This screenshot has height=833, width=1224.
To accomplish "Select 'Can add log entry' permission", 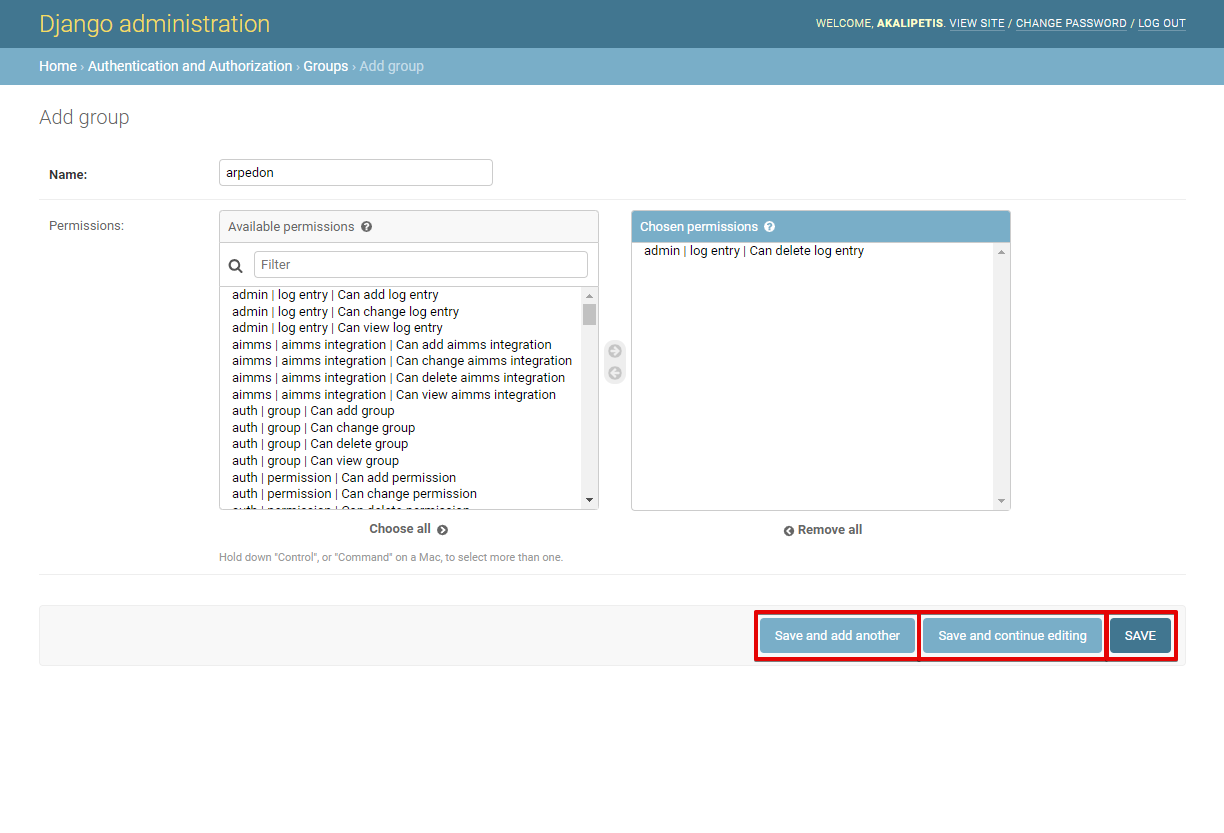I will [x=401, y=295].
